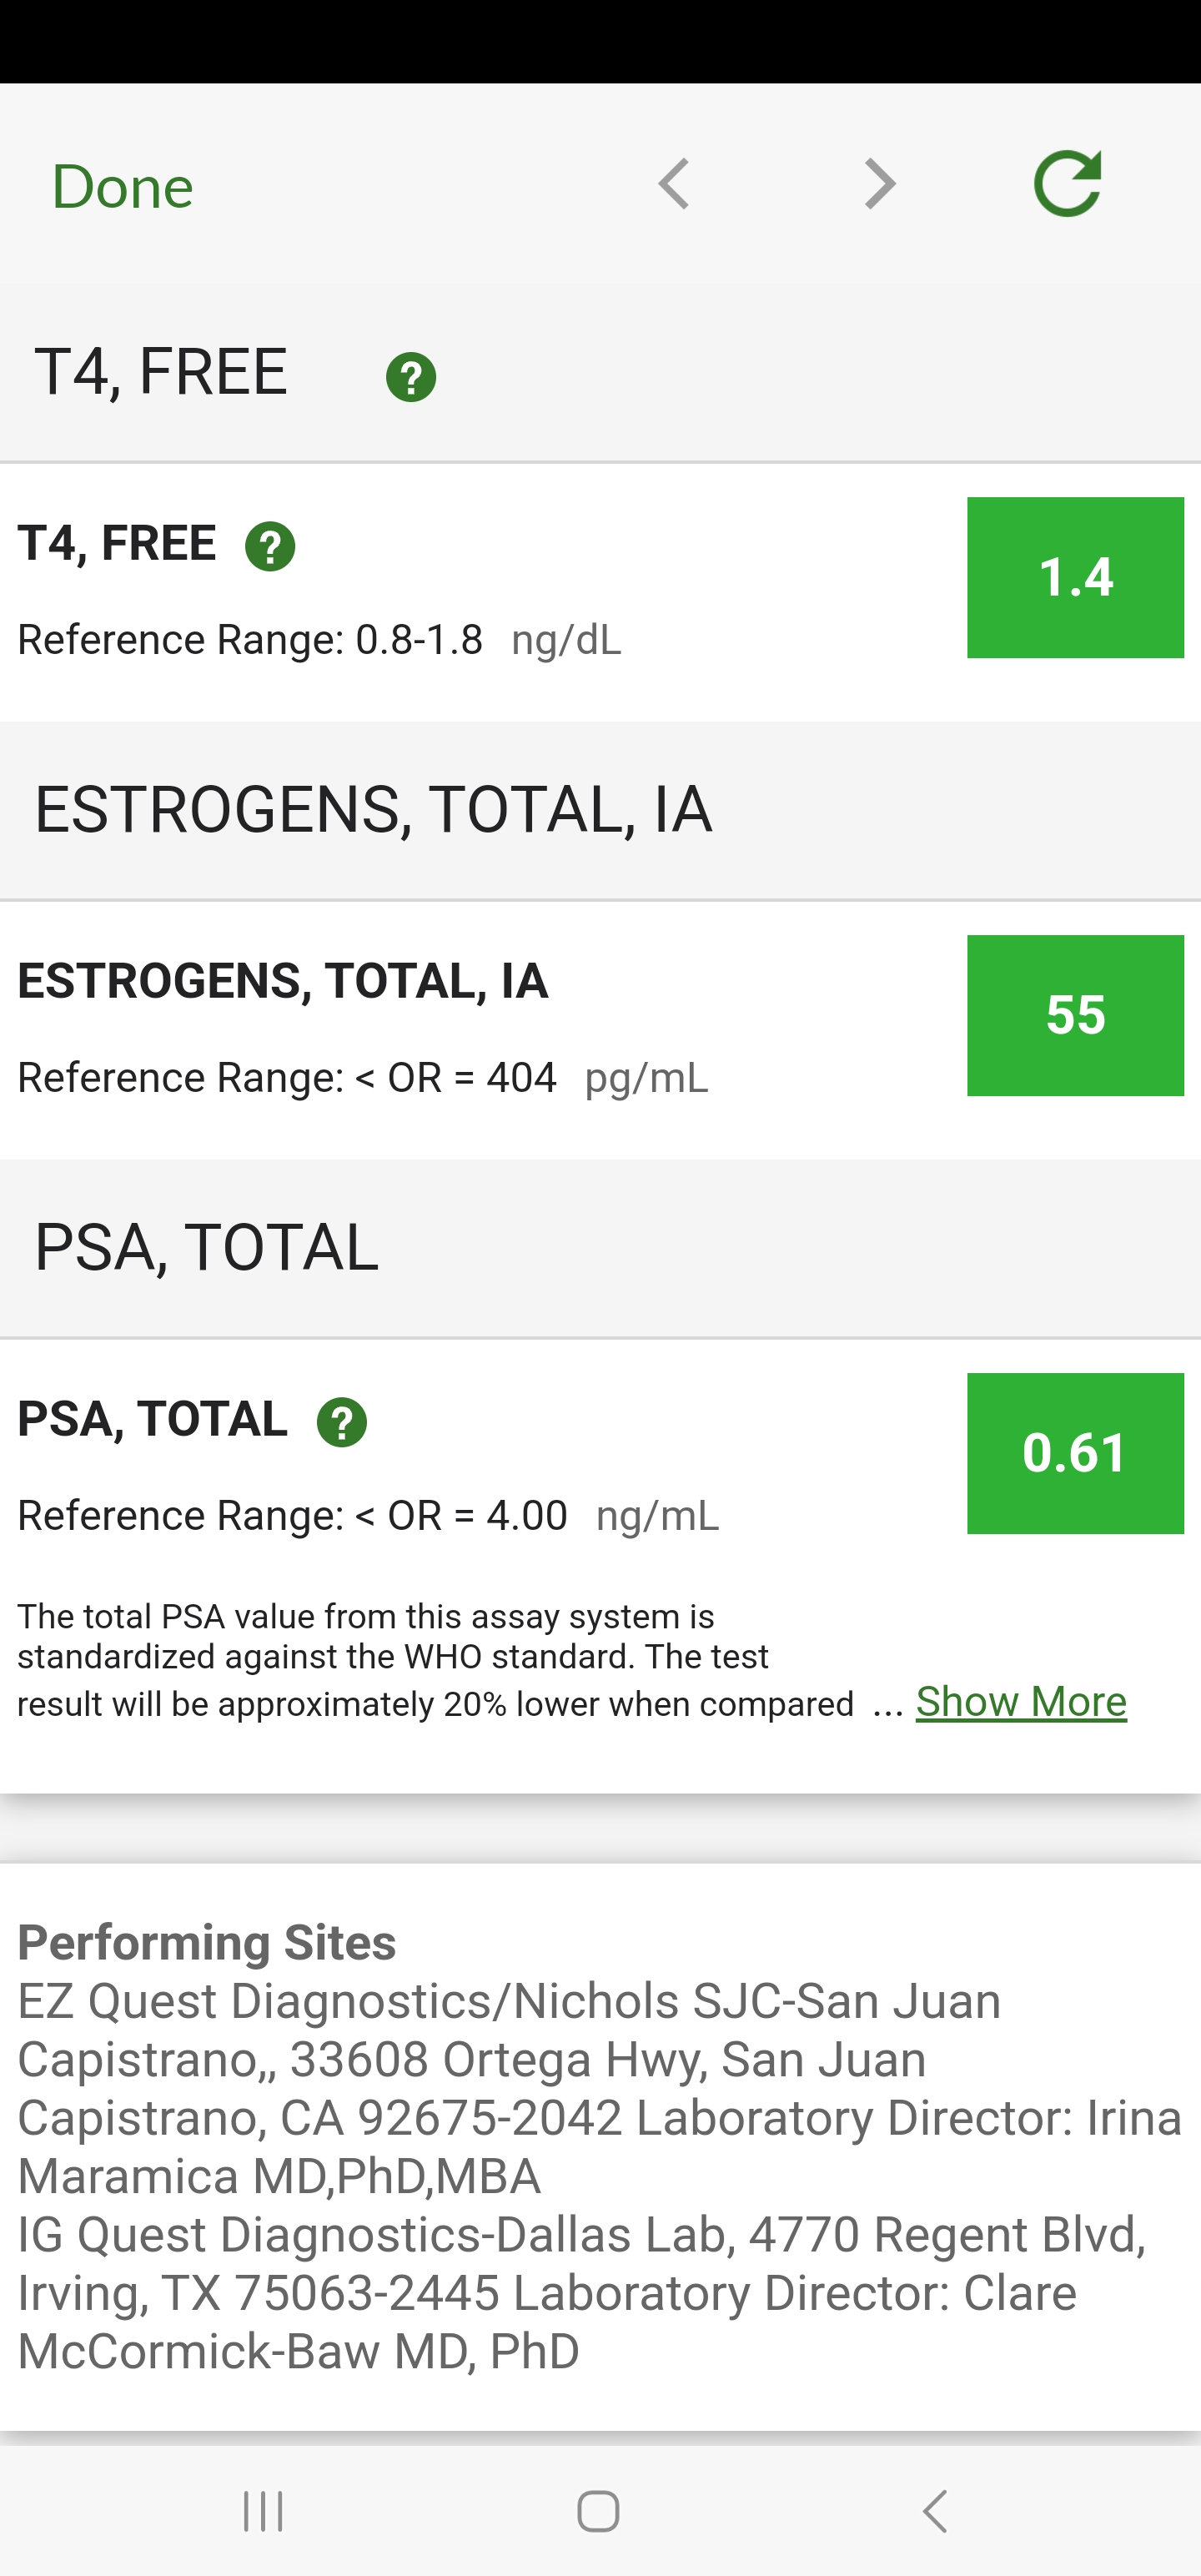Tap the green 55 estrogens result box

pyautogui.click(x=1075, y=1015)
